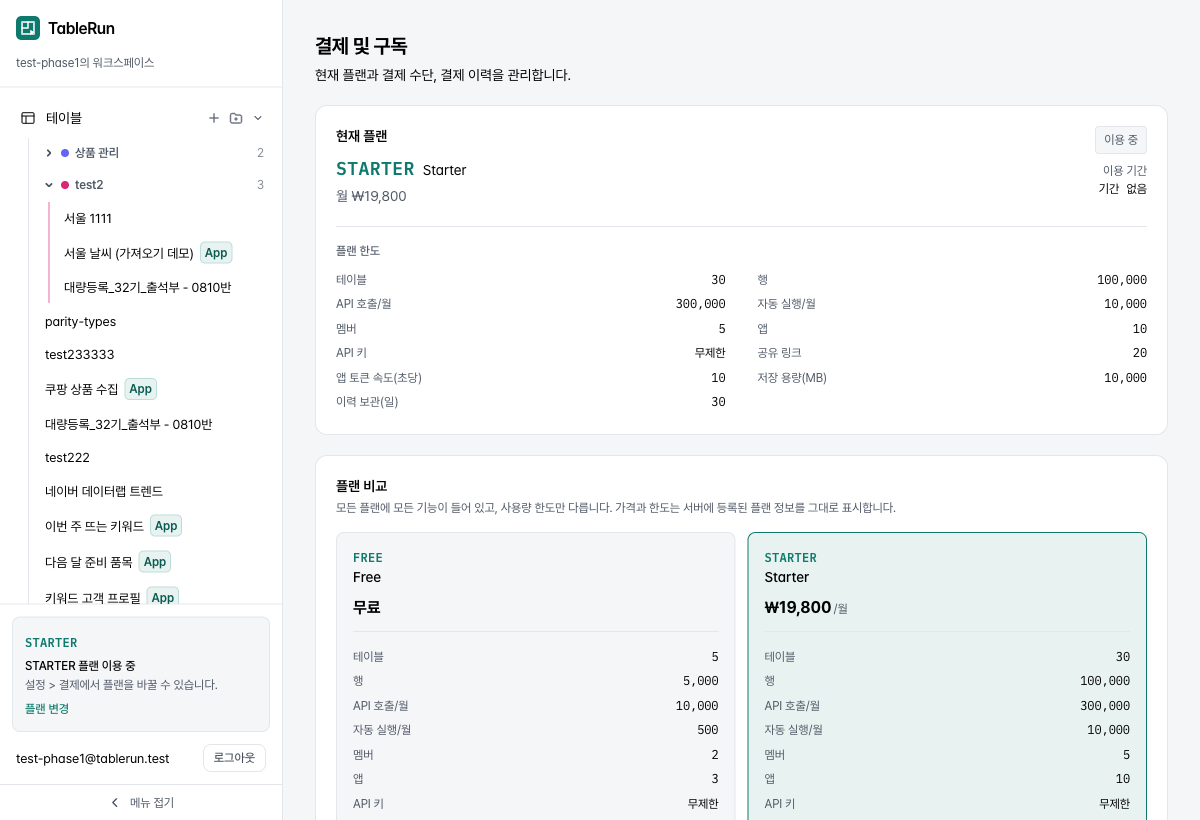Click the 이용 중 status badge
1200x820 pixels.
(x=1121, y=140)
